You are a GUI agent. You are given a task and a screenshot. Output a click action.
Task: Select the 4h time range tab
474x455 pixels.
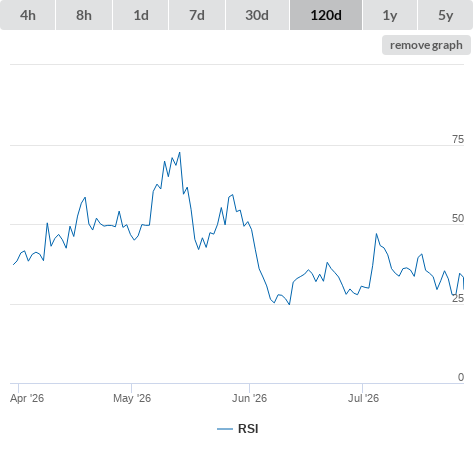(28, 15)
